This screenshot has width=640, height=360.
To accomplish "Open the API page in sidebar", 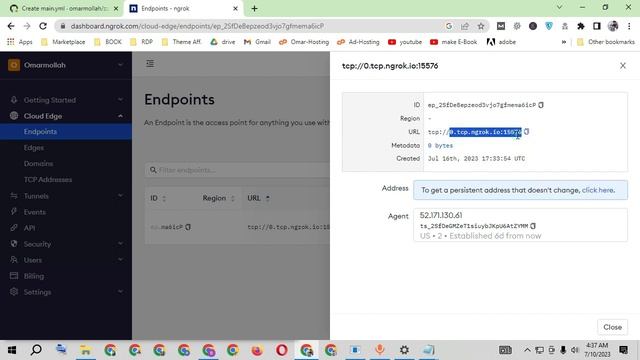I will (x=29, y=228).
